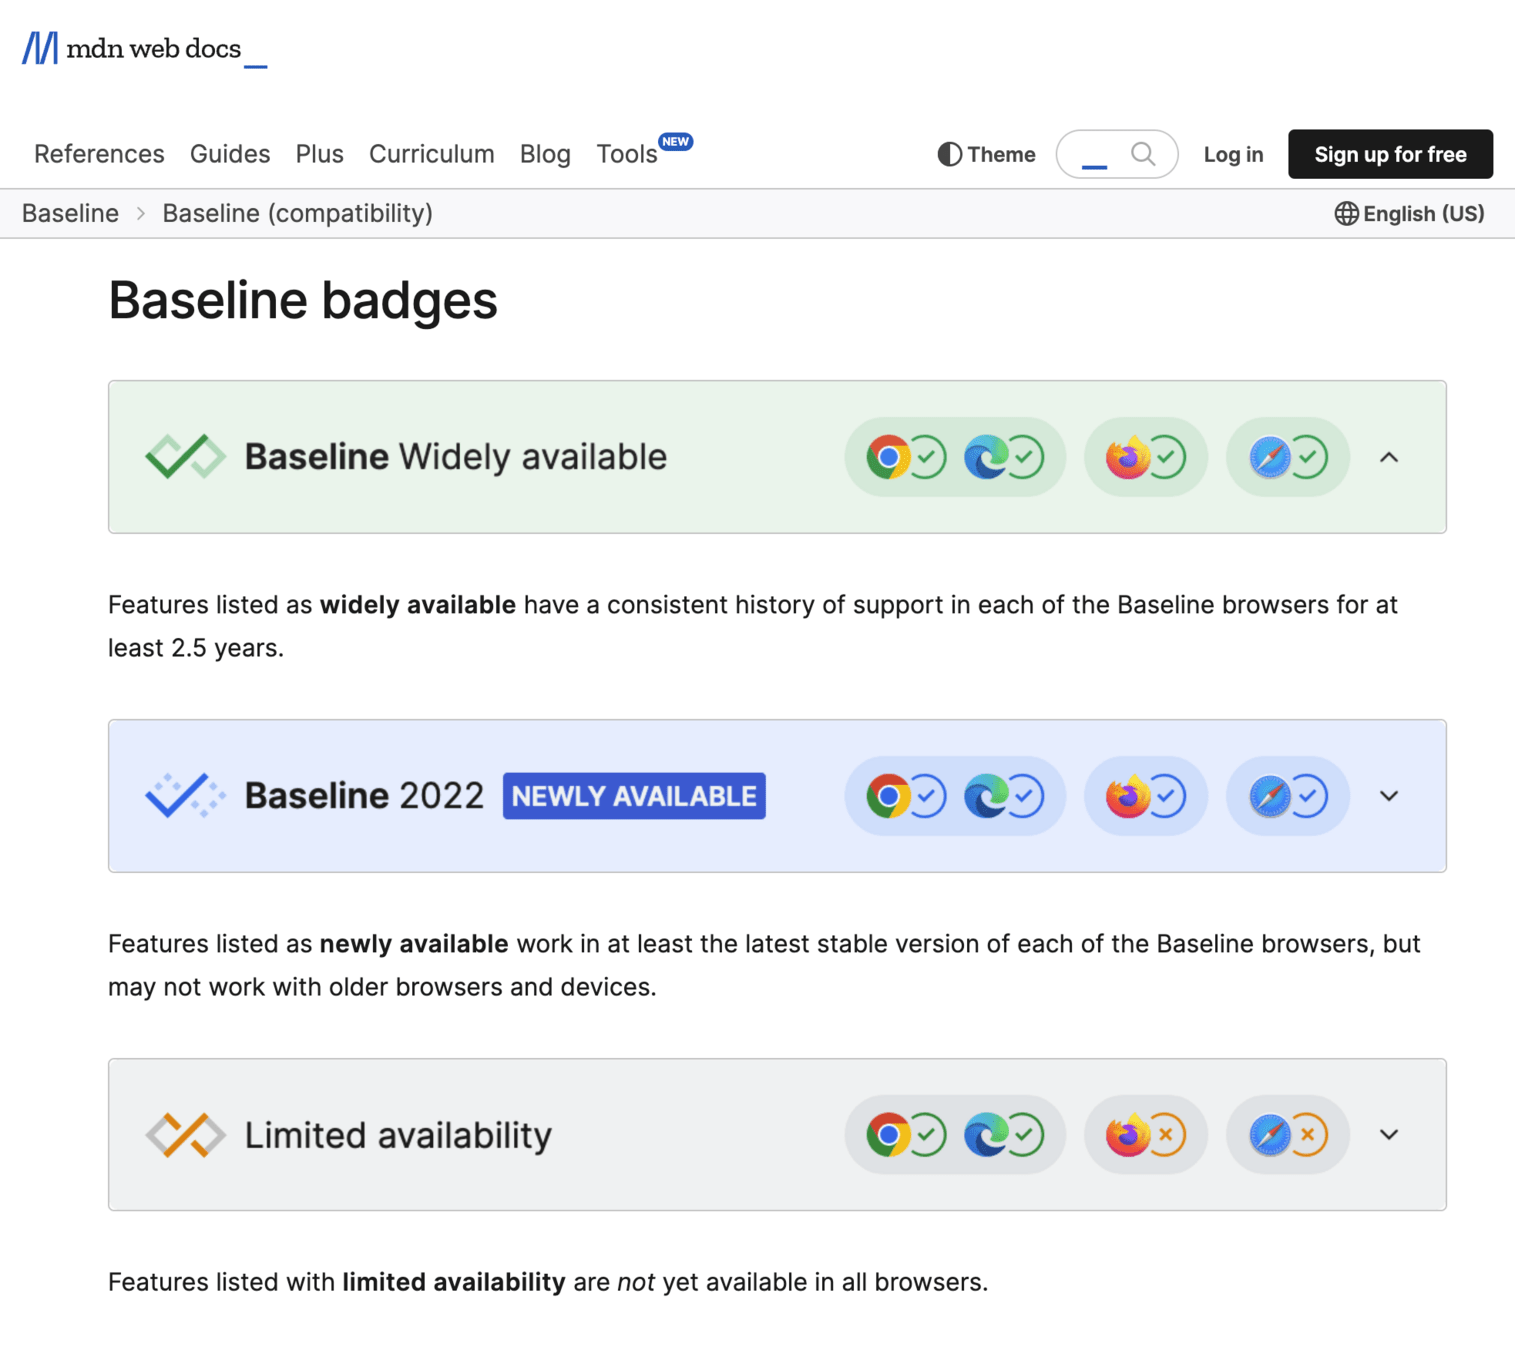This screenshot has width=1515, height=1350.
Task: Click the Baseline Widely available green checkmark logo
Action: click(x=185, y=457)
